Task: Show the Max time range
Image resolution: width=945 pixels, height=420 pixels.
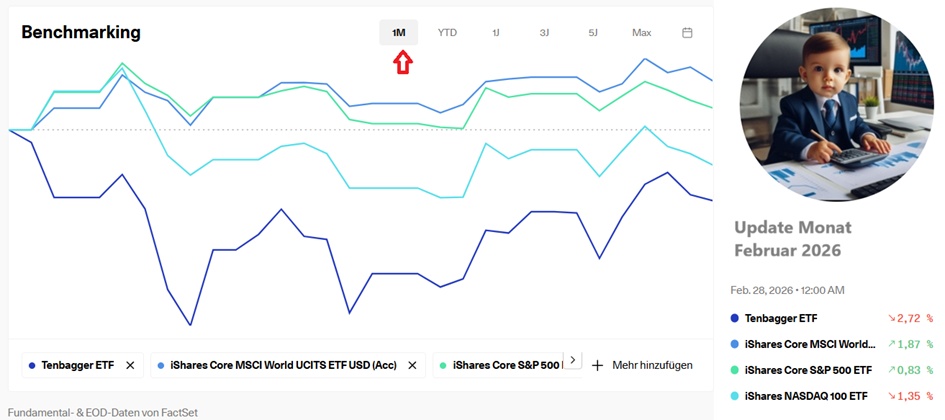Action: 641,33
